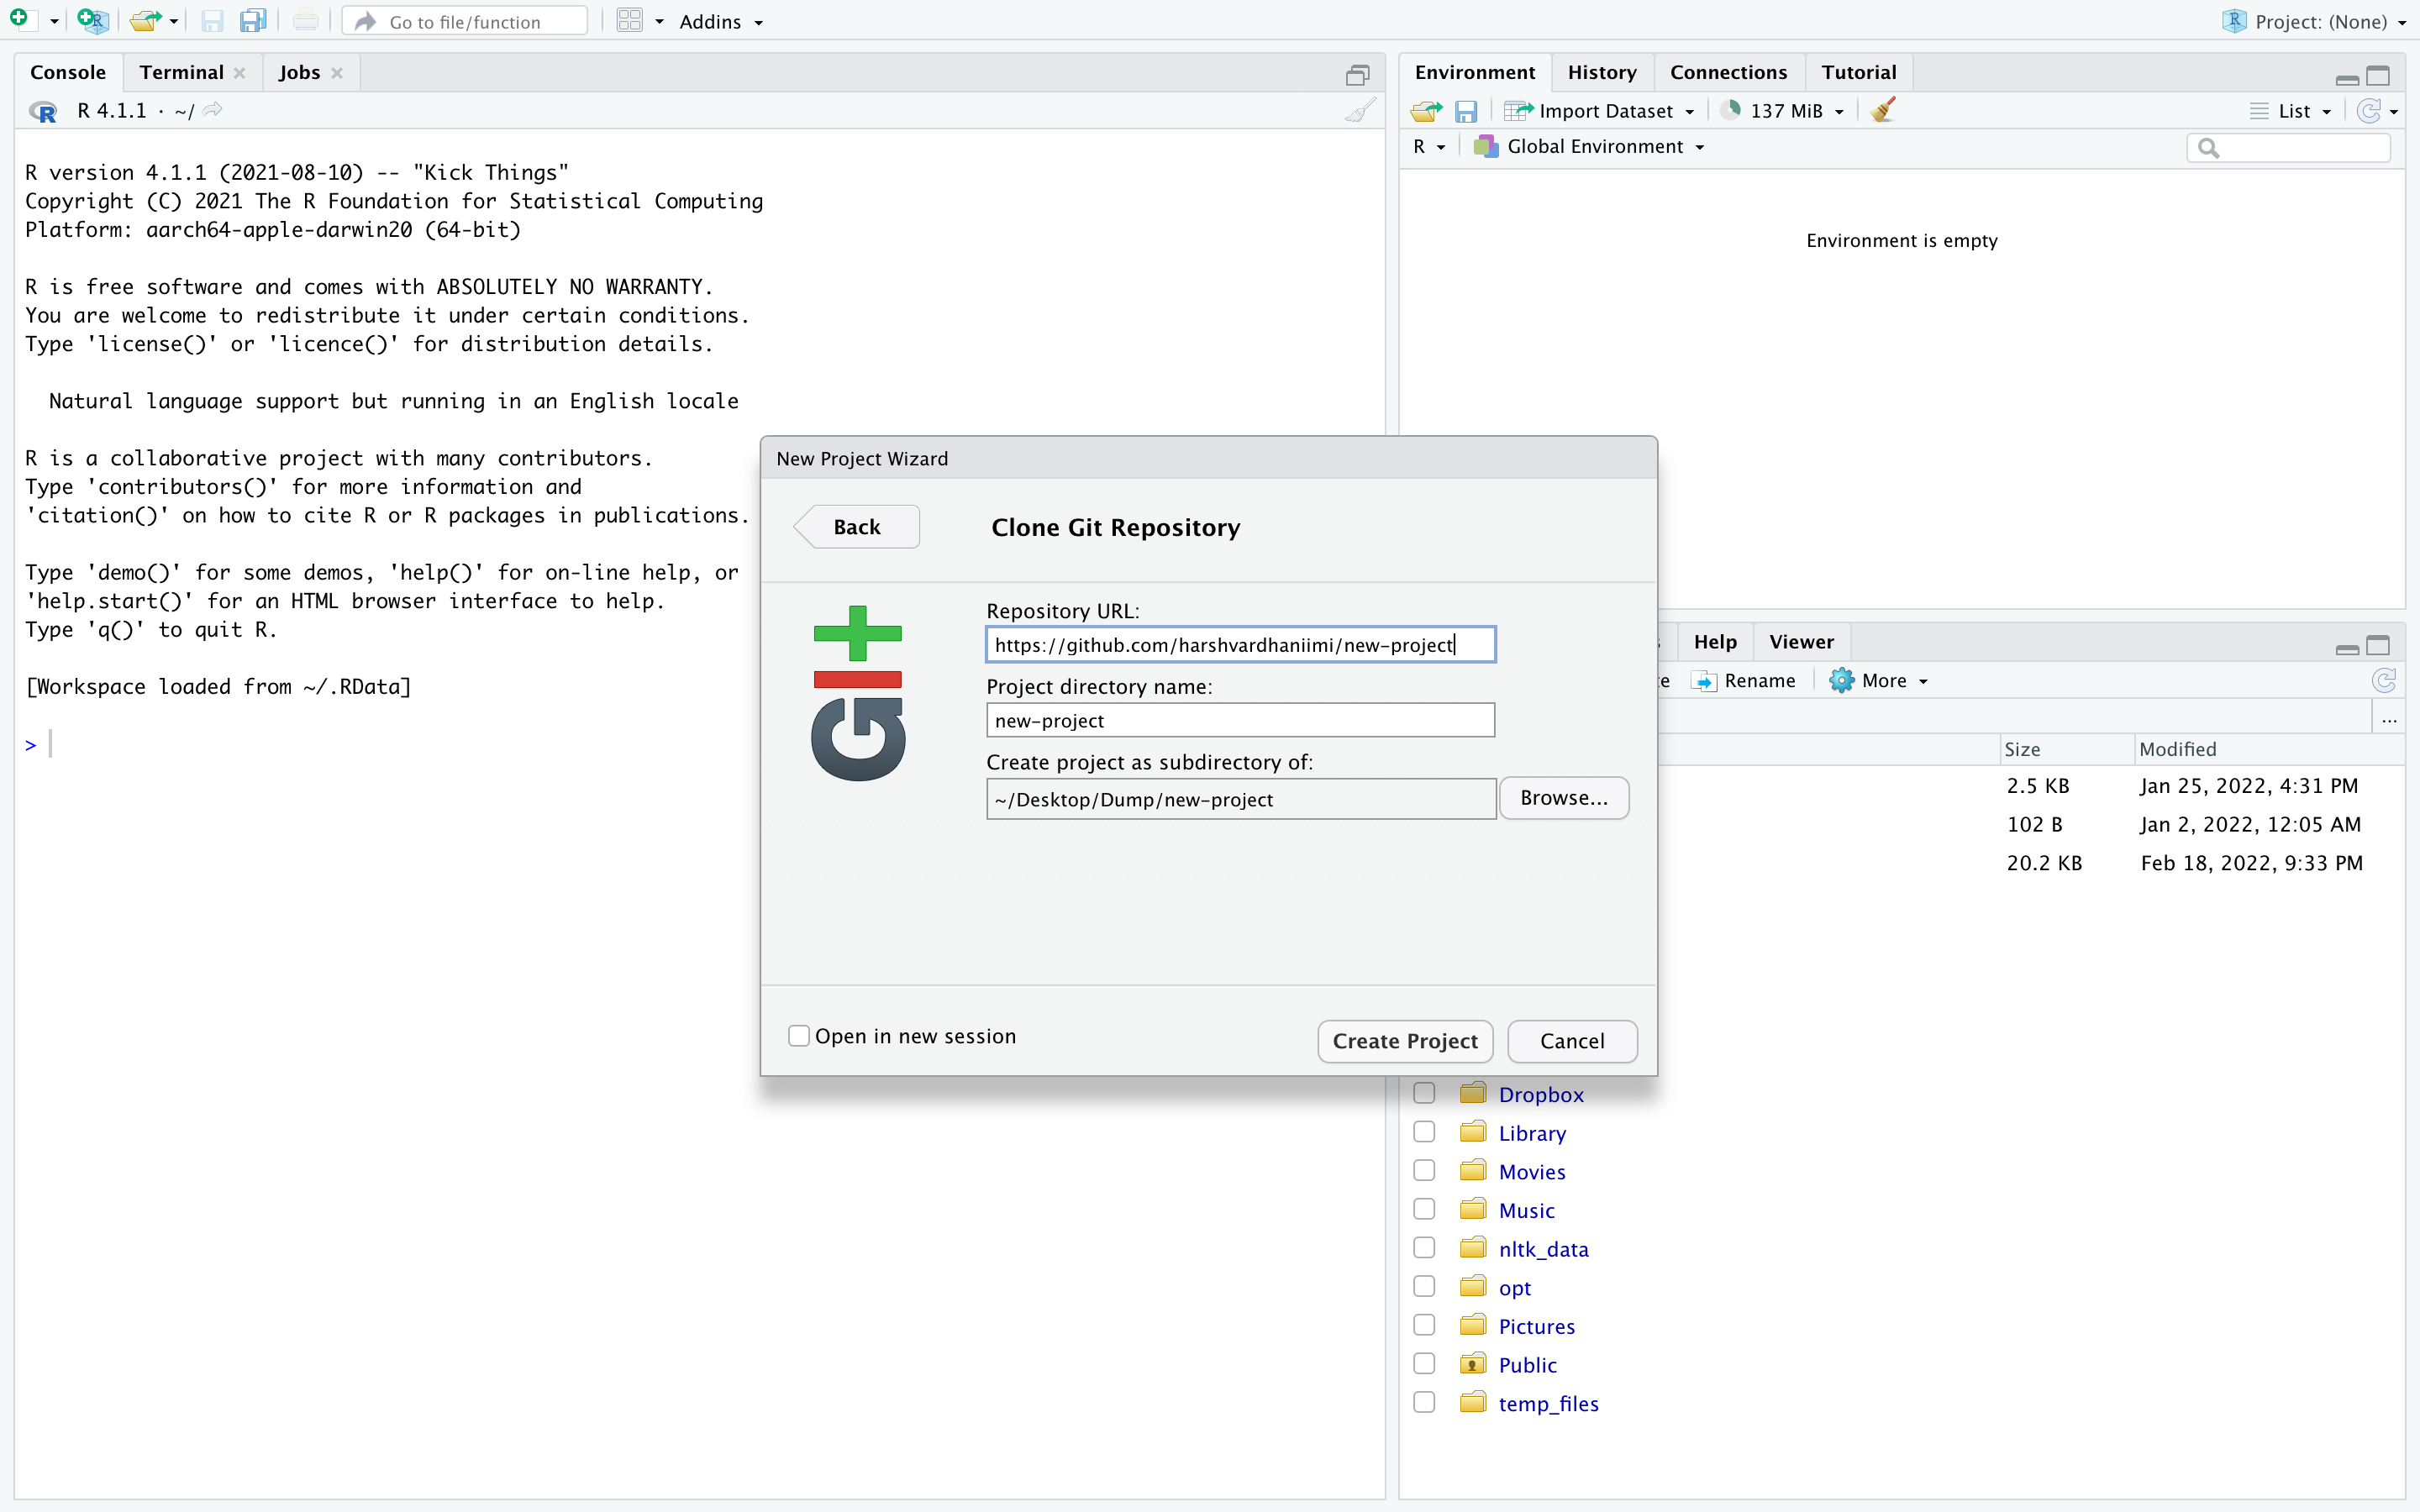The height and width of the screenshot is (1512, 2420).
Task: Click the Browse button for subdirectory
Action: [1563, 798]
